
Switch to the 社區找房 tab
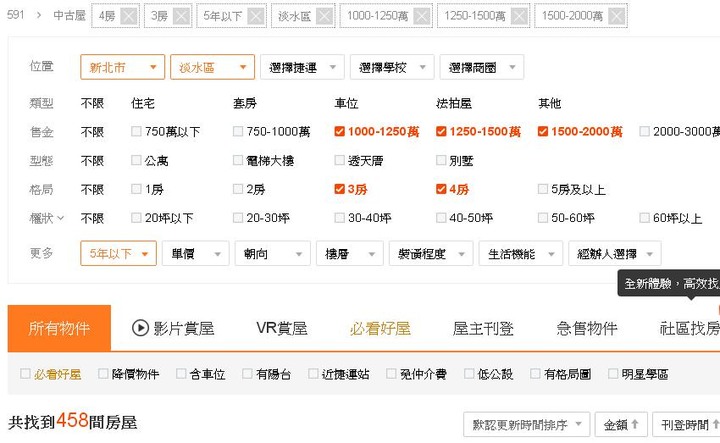tap(690, 328)
